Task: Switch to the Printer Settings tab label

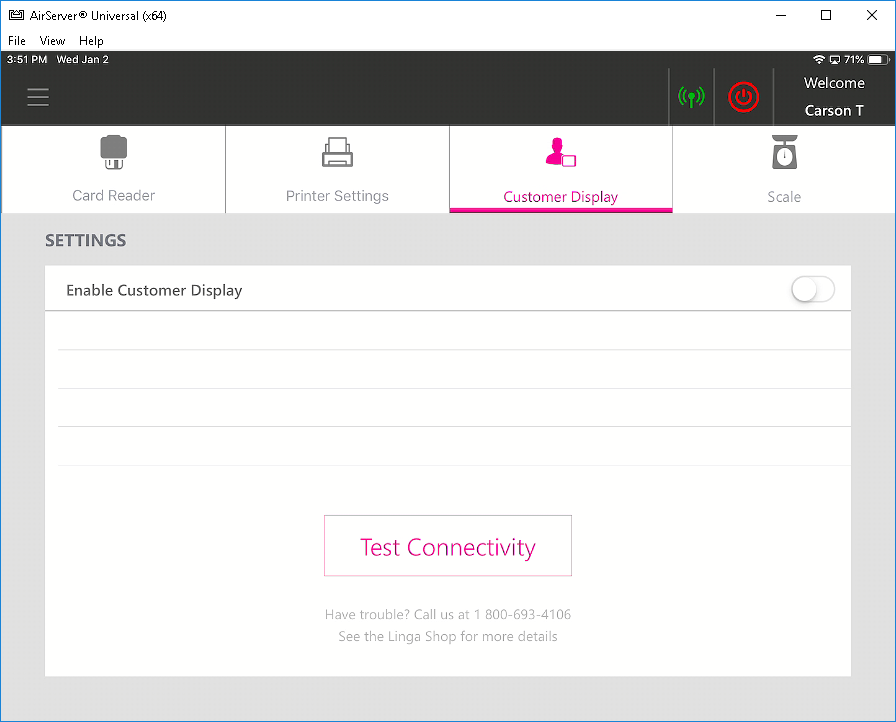Action: (337, 196)
